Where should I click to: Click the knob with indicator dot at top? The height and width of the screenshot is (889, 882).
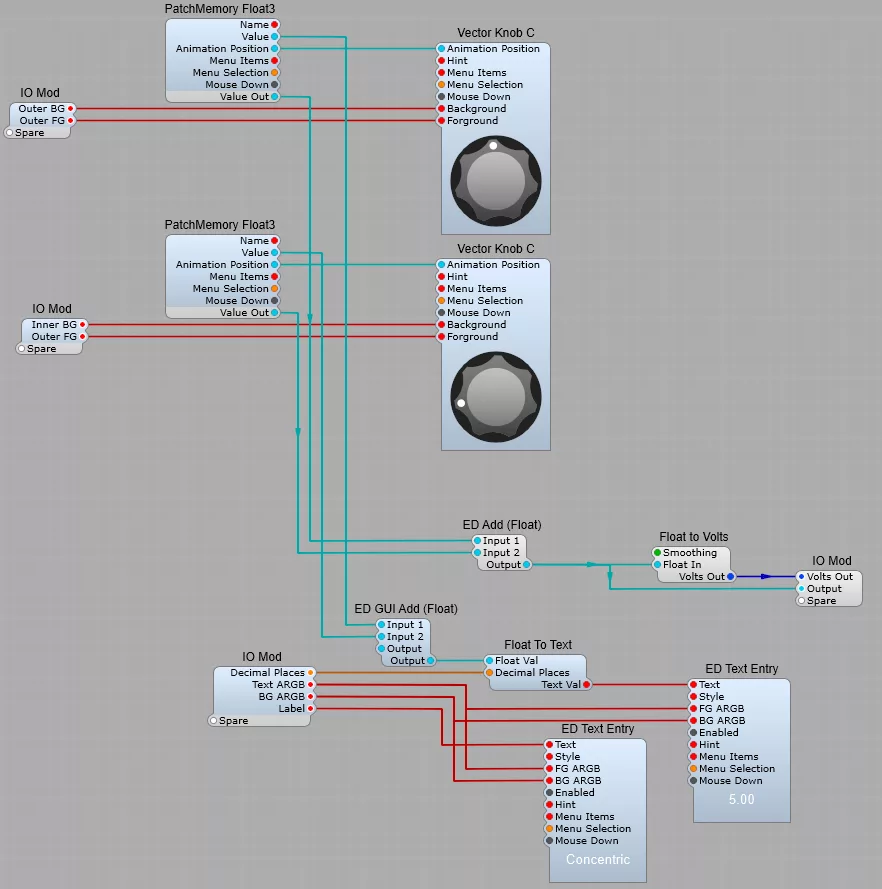tap(496, 181)
